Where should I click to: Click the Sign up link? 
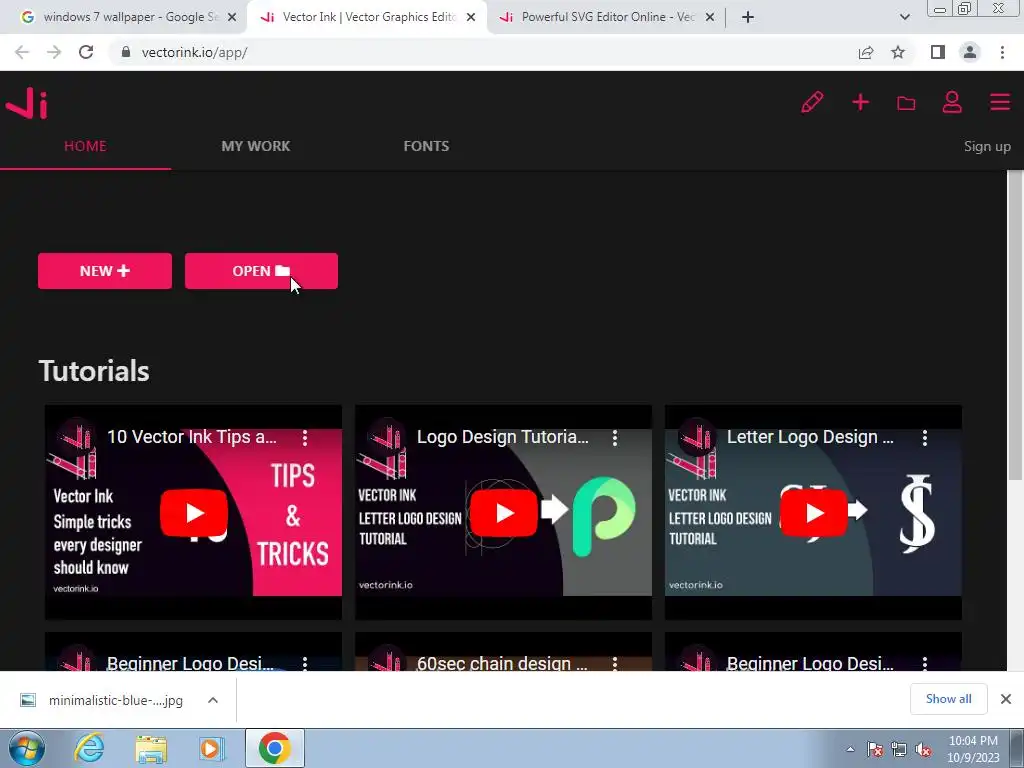coord(987,146)
